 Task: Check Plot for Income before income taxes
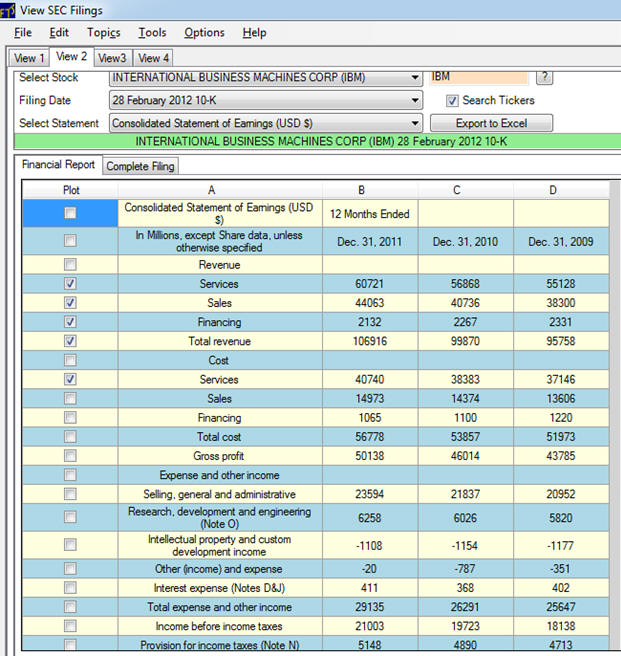(70, 626)
